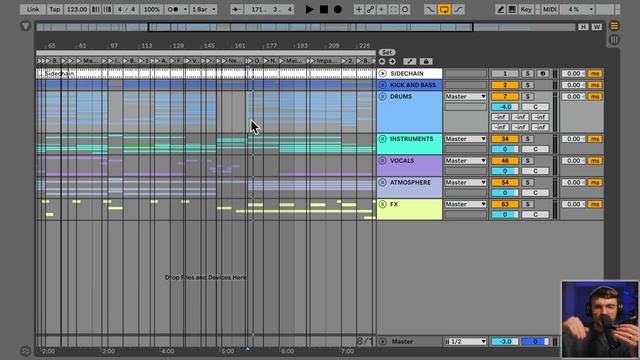The width and height of the screenshot is (640, 360).
Task: Open FX output routing Master dropdown
Action: tap(465, 204)
